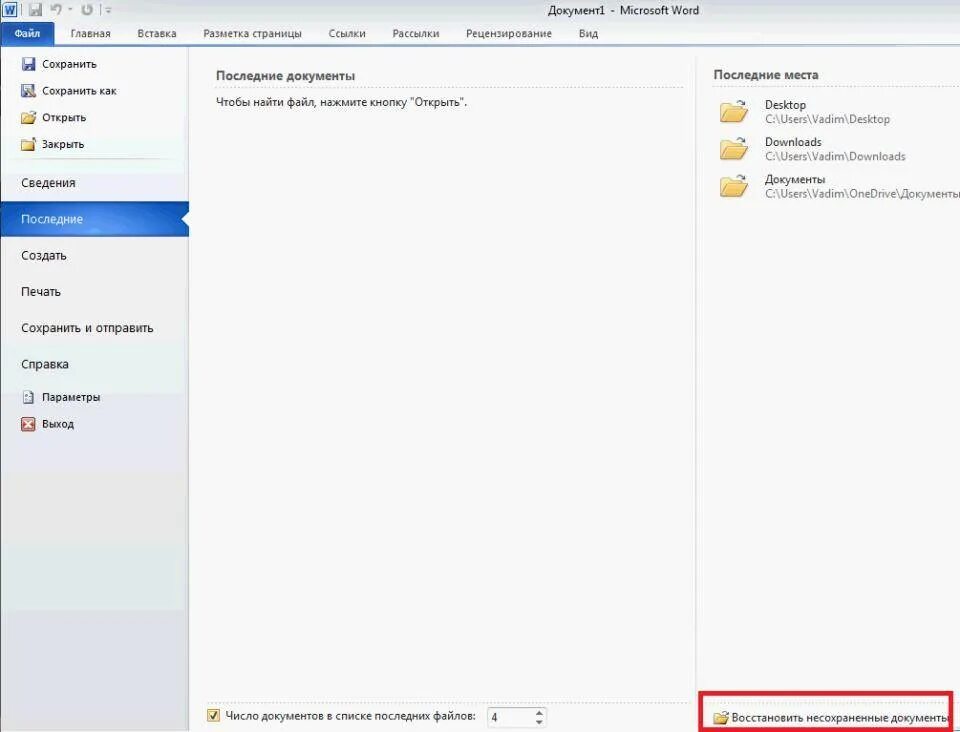This screenshot has height=732, width=960.
Task: Click the hint text about the Открыть button
Action: [x=341, y=102]
